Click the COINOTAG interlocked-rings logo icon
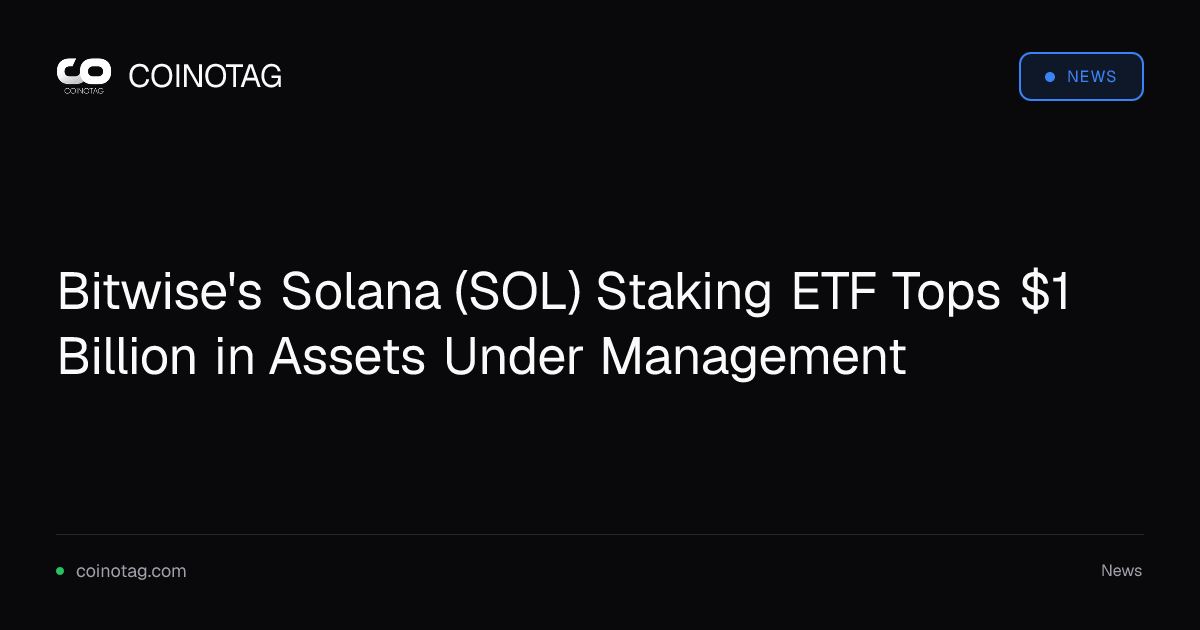1200x630 pixels. (83, 71)
